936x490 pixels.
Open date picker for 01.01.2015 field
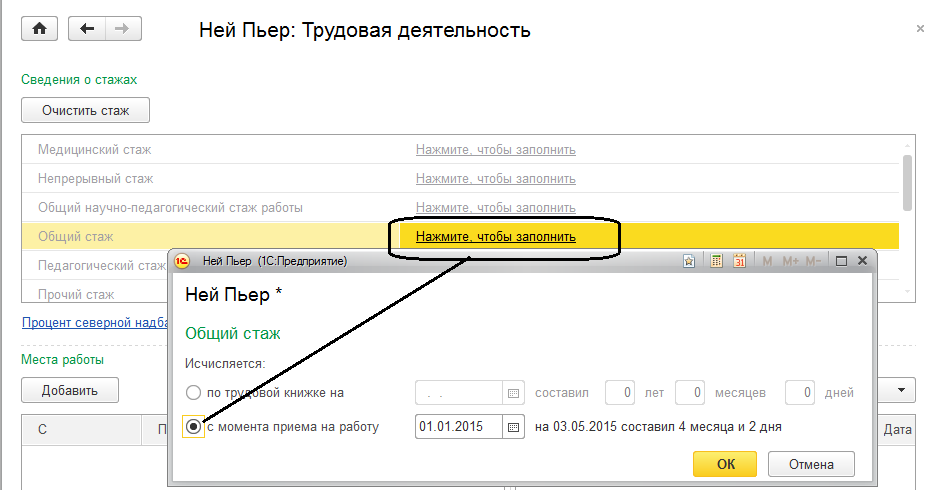pyautogui.click(x=513, y=427)
